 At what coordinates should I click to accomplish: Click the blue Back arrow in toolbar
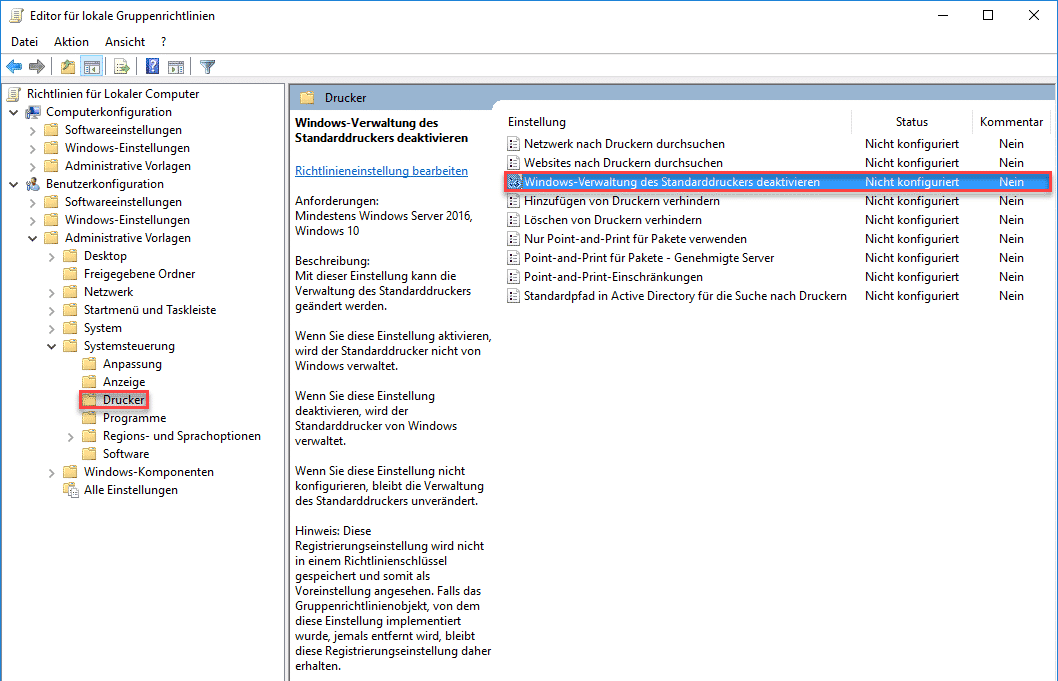[x=14, y=66]
